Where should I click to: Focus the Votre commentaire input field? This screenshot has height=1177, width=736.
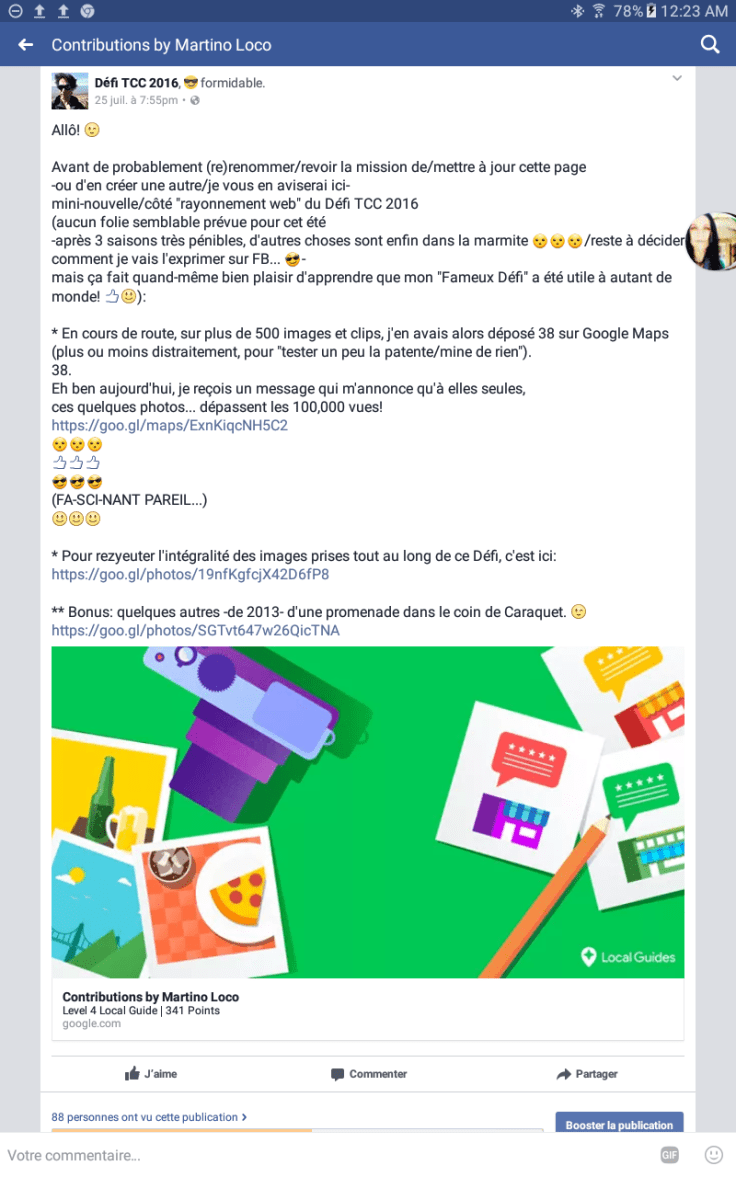(323, 1155)
